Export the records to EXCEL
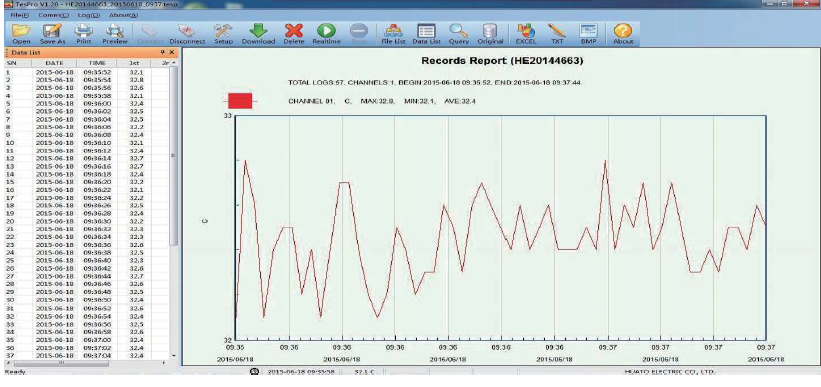The height and width of the screenshot is (387, 821). (526, 34)
